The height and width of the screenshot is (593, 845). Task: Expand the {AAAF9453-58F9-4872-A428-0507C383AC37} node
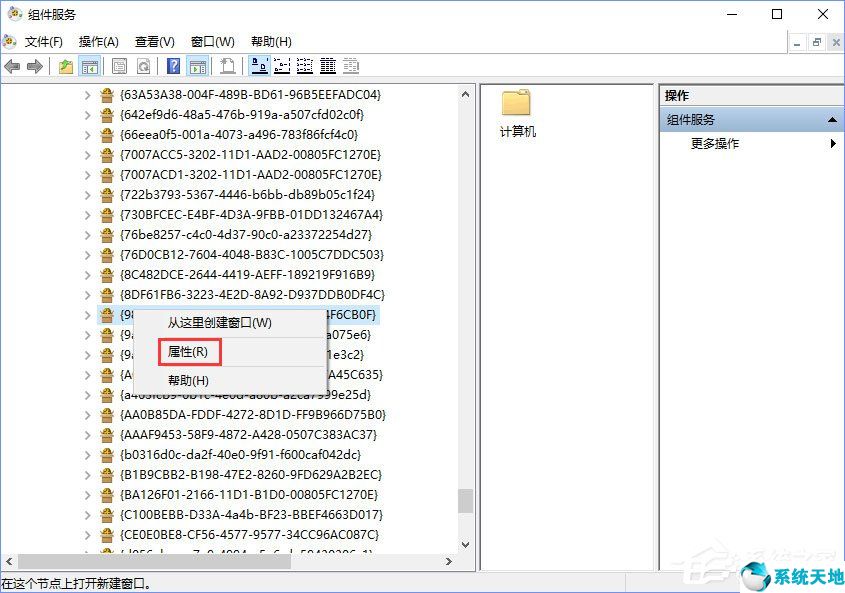point(87,435)
